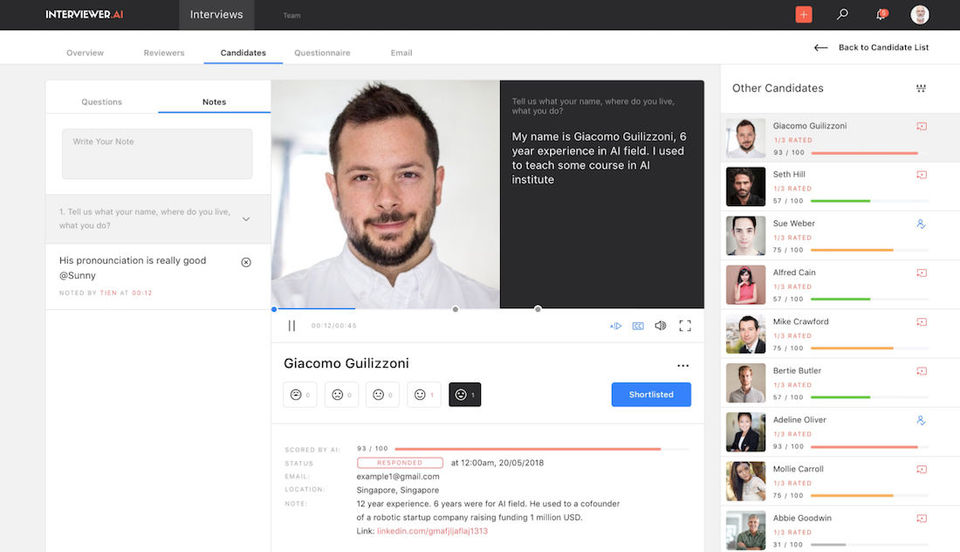Open Sue Weber's candidate photo

pos(745,236)
